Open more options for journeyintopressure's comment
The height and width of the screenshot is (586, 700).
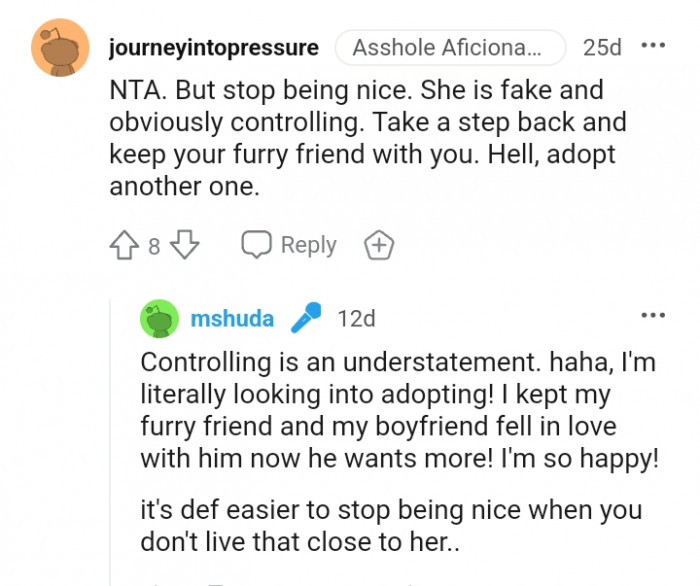653,46
